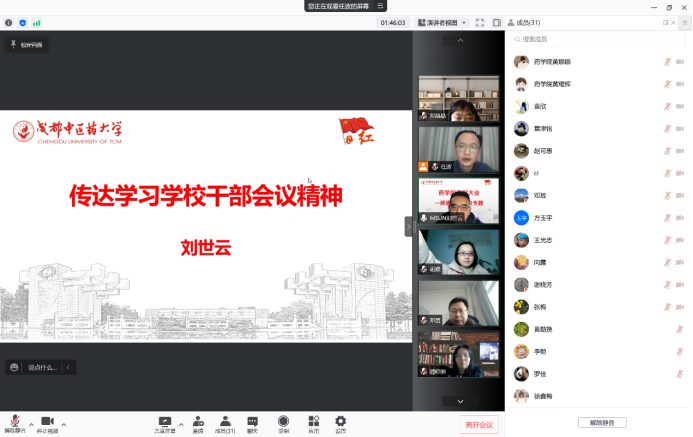Image resolution: width=693 pixels, height=437 pixels.
Task: Pop out the members panel
Action: (665, 23)
